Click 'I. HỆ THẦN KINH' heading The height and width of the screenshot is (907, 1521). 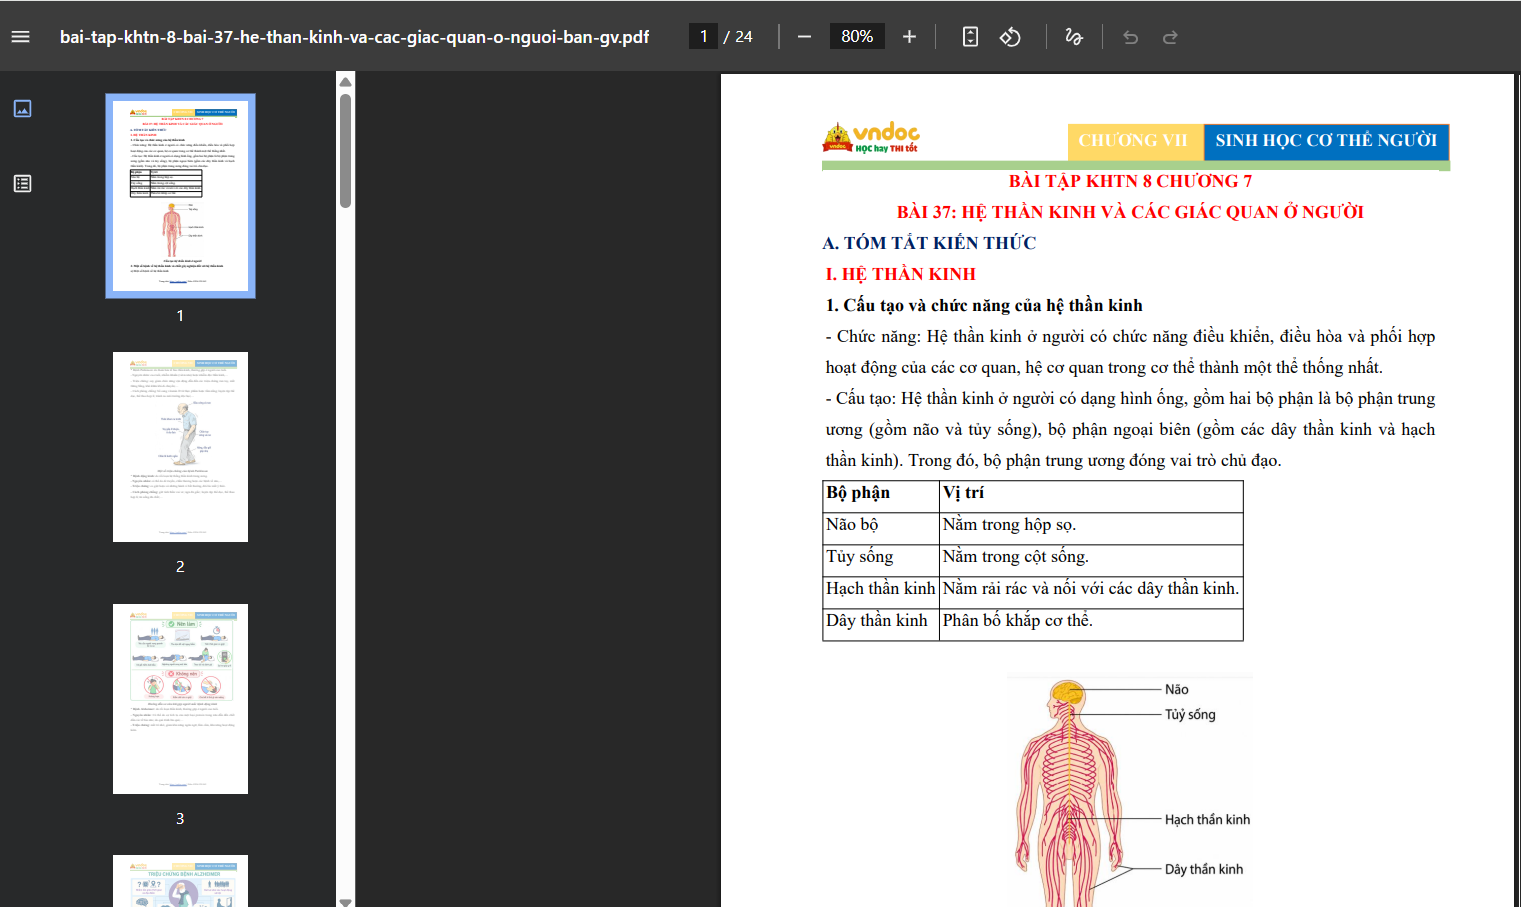click(900, 274)
